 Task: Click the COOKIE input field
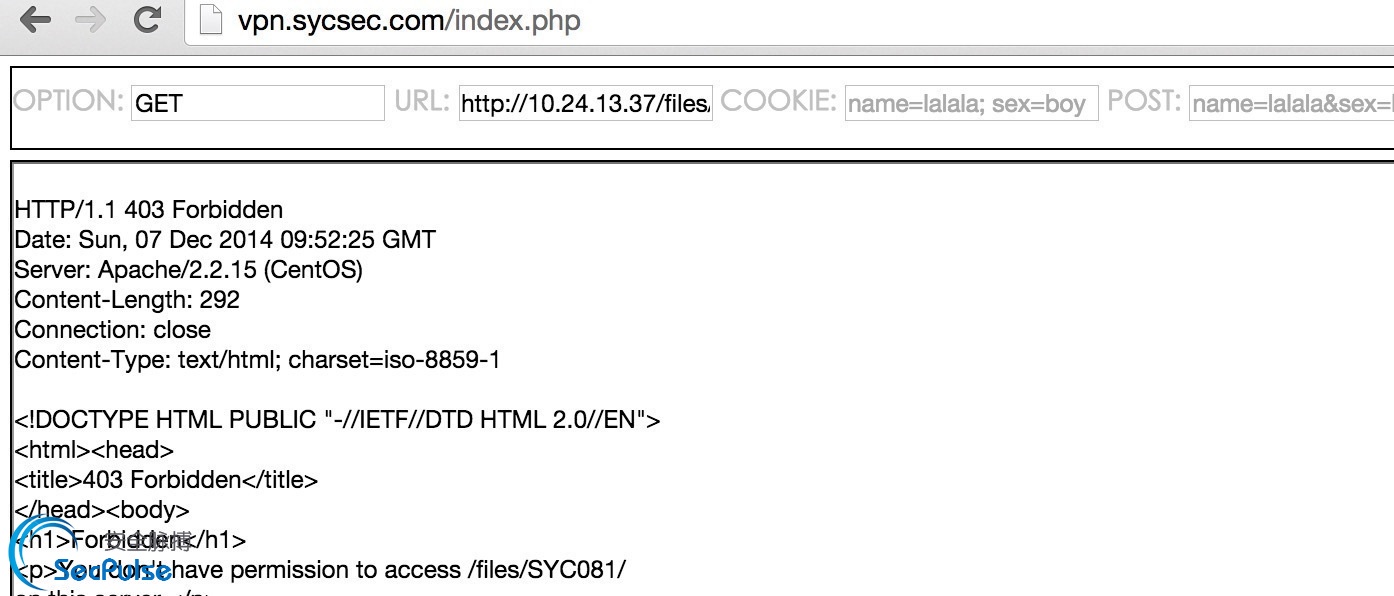(972, 103)
